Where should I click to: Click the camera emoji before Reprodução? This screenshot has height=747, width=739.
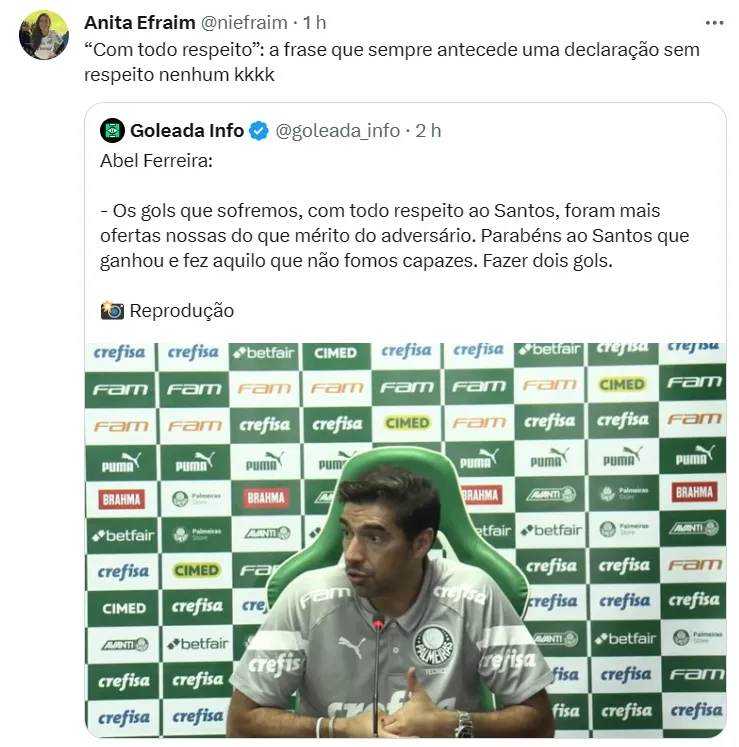pyautogui.click(x=112, y=311)
